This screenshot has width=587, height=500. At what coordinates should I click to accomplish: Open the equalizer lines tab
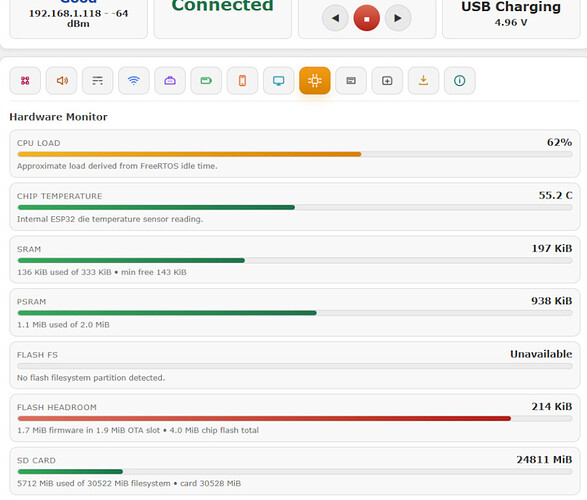tap(97, 80)
